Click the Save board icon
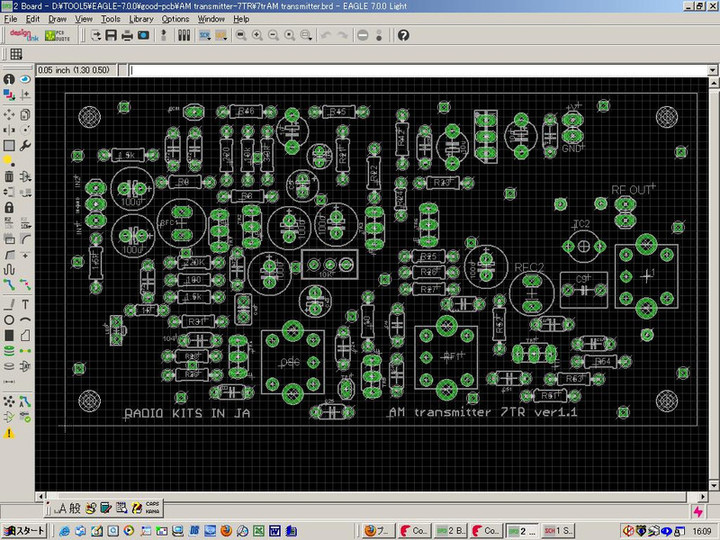The height and width of the screenshot is (540, 720). coord(112,35)
